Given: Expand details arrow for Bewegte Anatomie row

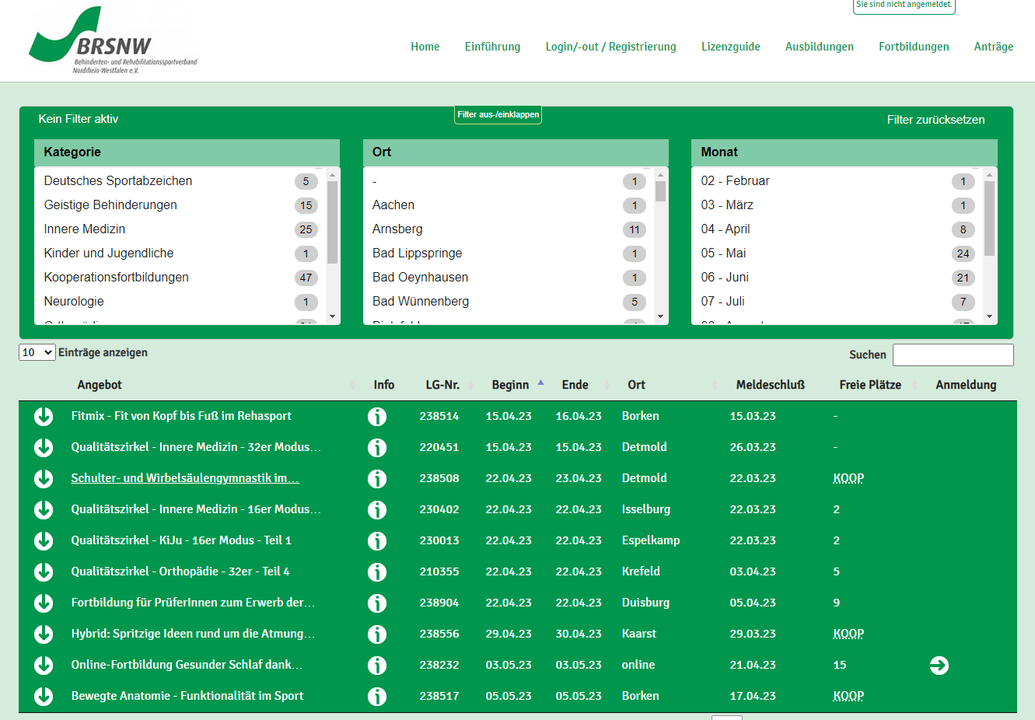Looking at the screenshot, I should coord(44,696).
